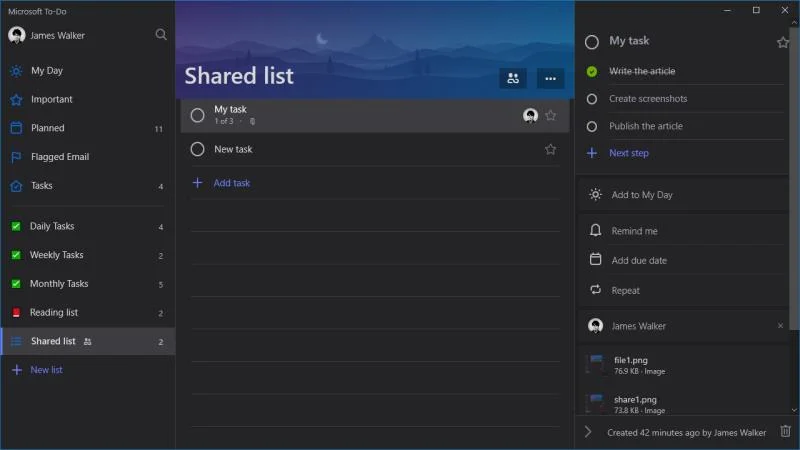Click Next step to add a step

point(629,153)
